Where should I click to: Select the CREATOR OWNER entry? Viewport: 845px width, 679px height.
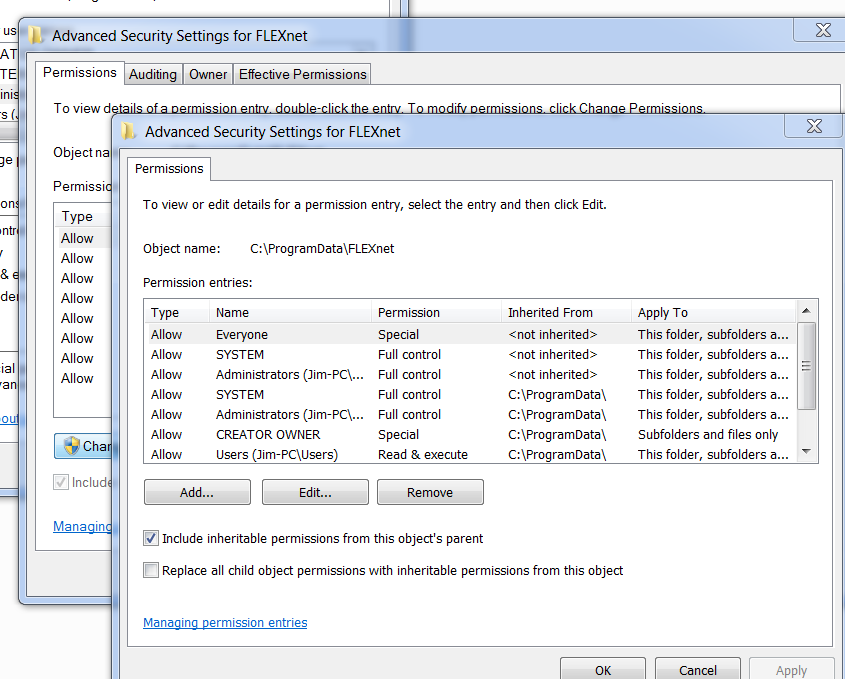[470, 434]
